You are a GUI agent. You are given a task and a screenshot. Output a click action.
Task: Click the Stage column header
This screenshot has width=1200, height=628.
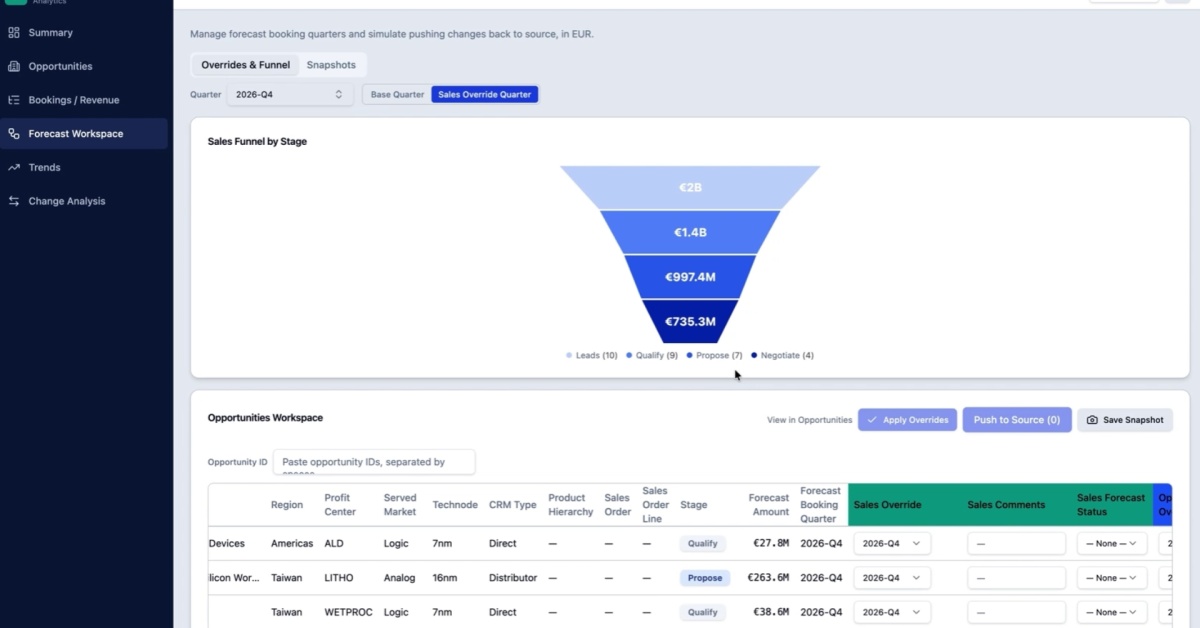tap(693, 505)
